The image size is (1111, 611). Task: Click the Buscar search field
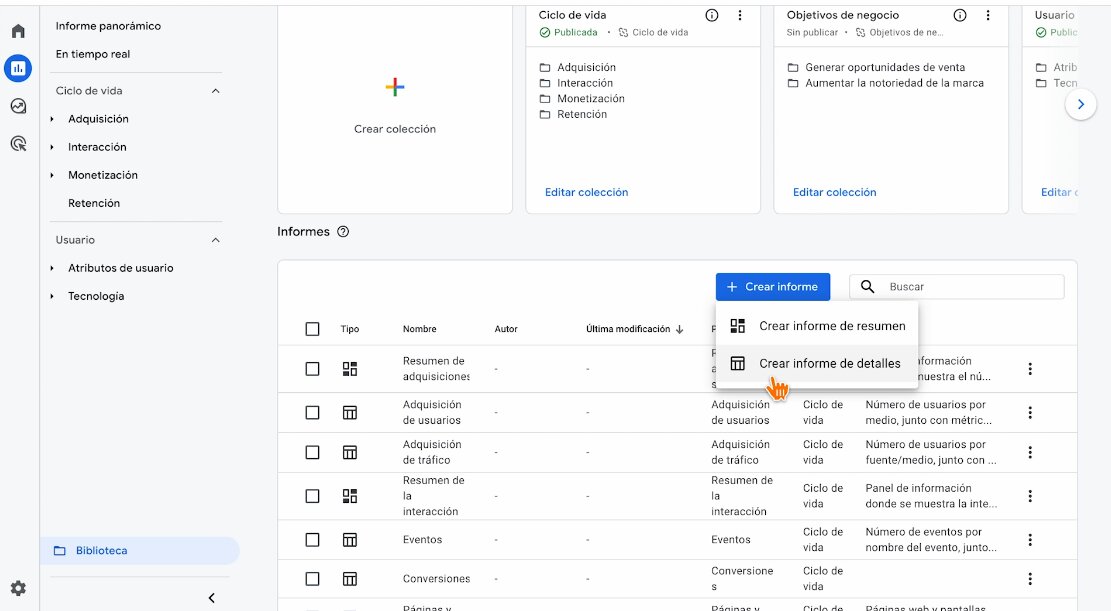click(970, 287)
